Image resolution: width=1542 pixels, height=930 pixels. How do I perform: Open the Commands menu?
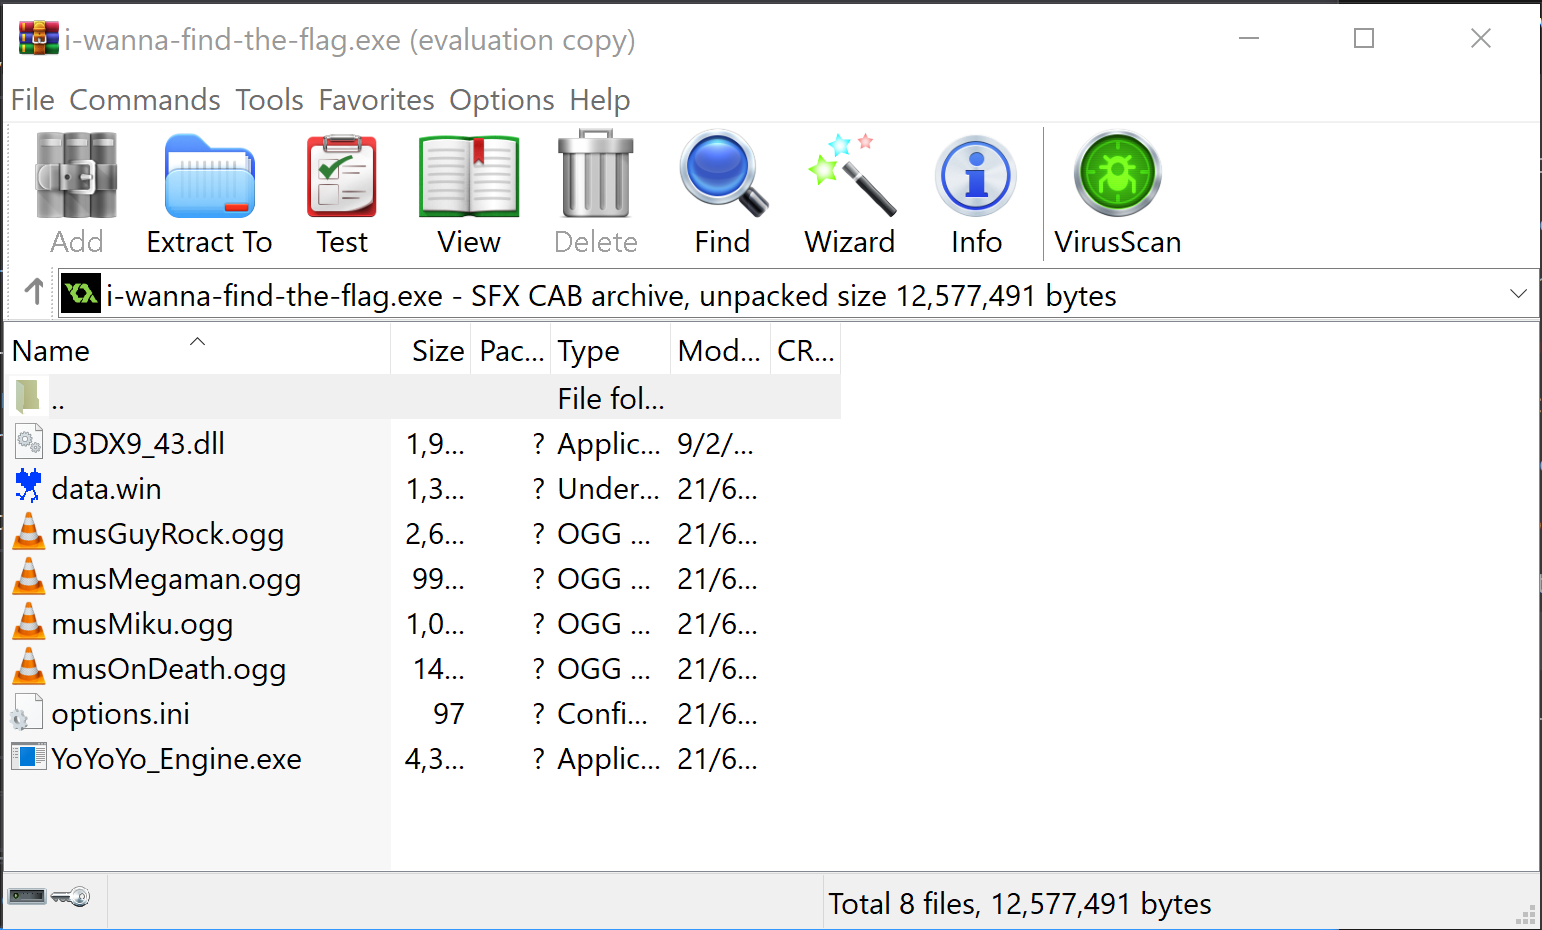pos(145,100)
